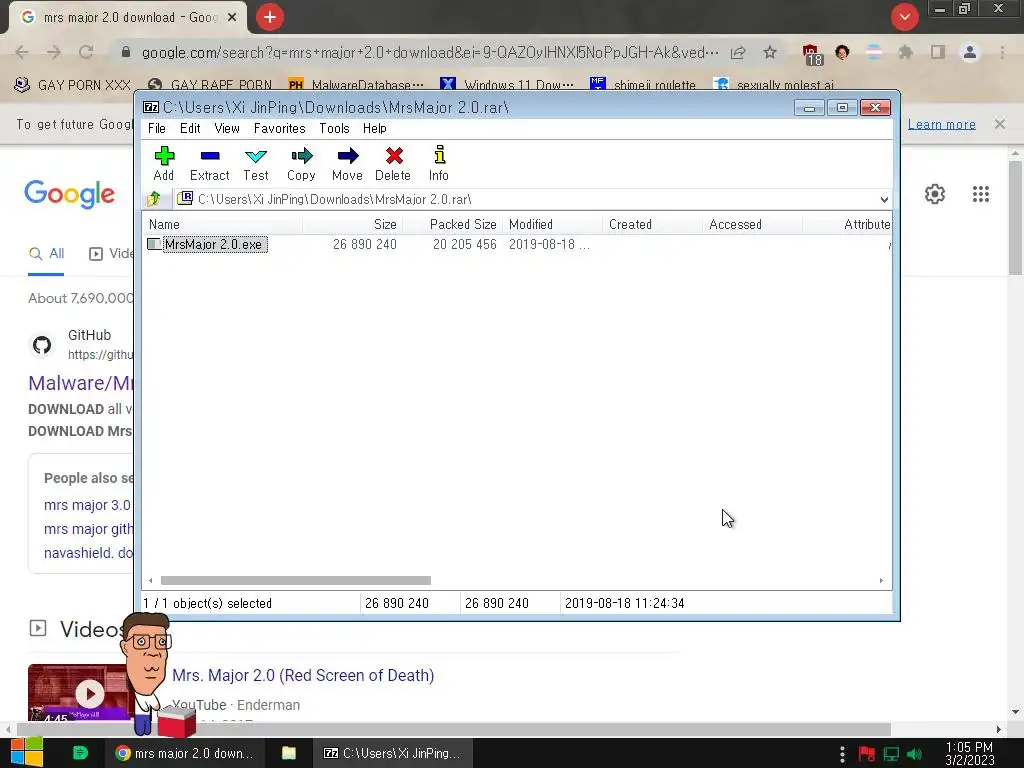Click Learn more link in Chrome banner
1024x768 pixels.
pyautogui.click(x=942, y=124)
